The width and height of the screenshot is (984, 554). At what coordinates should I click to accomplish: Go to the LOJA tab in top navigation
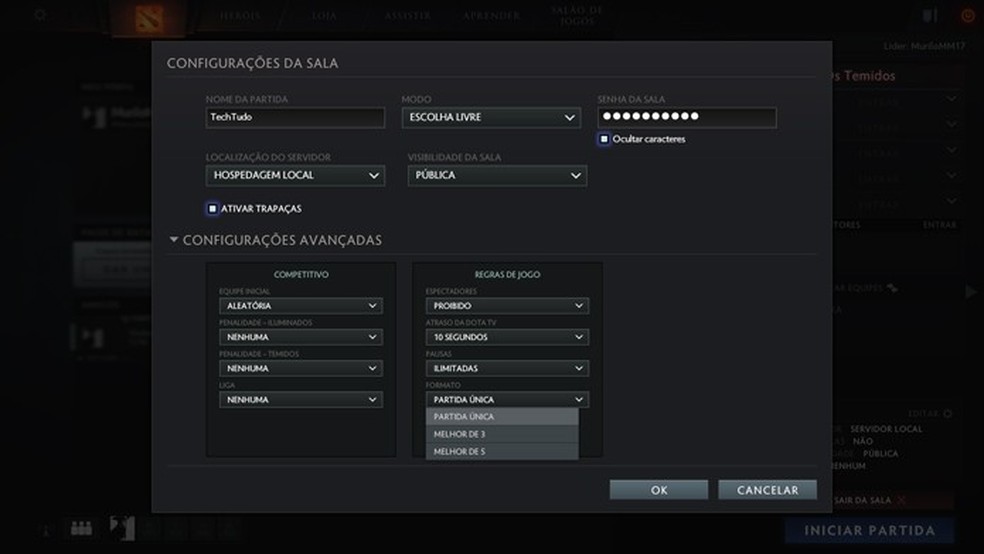(324, 16)
